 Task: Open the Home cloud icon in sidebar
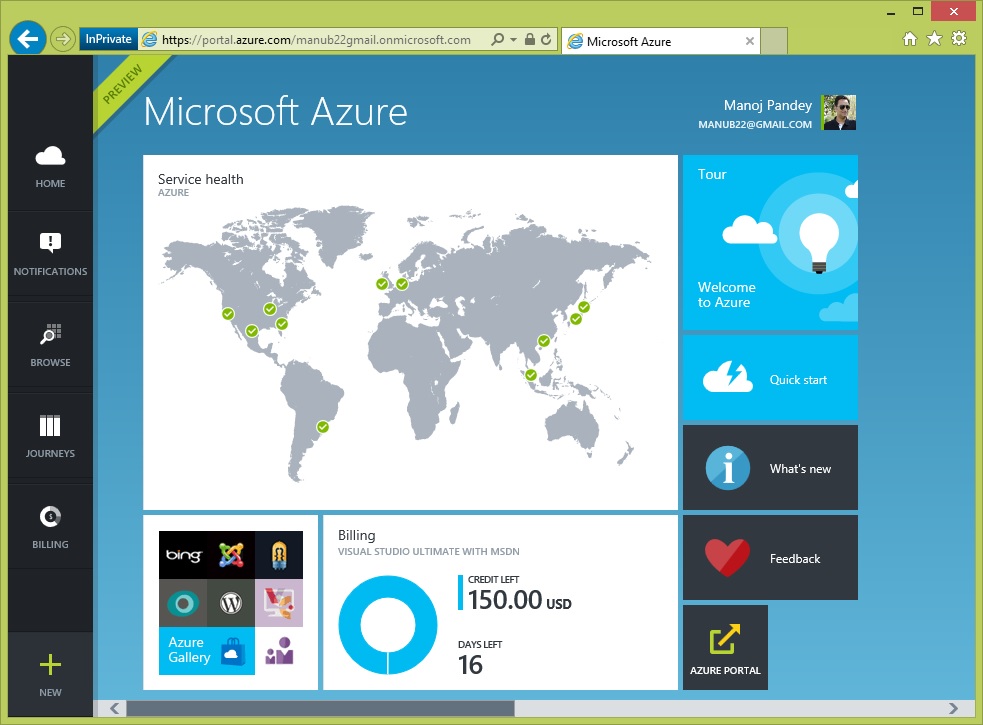pos(50,157)
